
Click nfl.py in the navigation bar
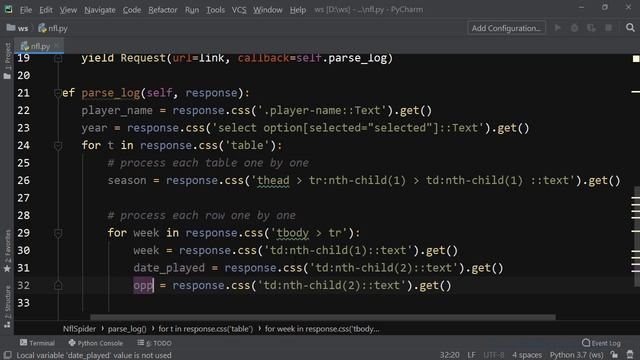click(x=53, y=28)
